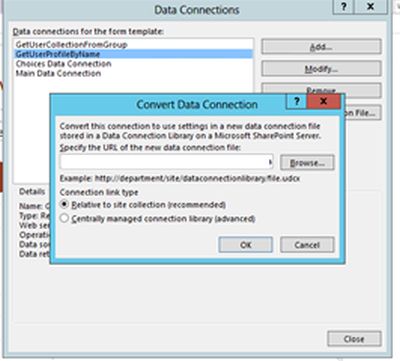Close the Convert Data Connection dialog
Screen dimensions: 400x361
click(324, 101)
